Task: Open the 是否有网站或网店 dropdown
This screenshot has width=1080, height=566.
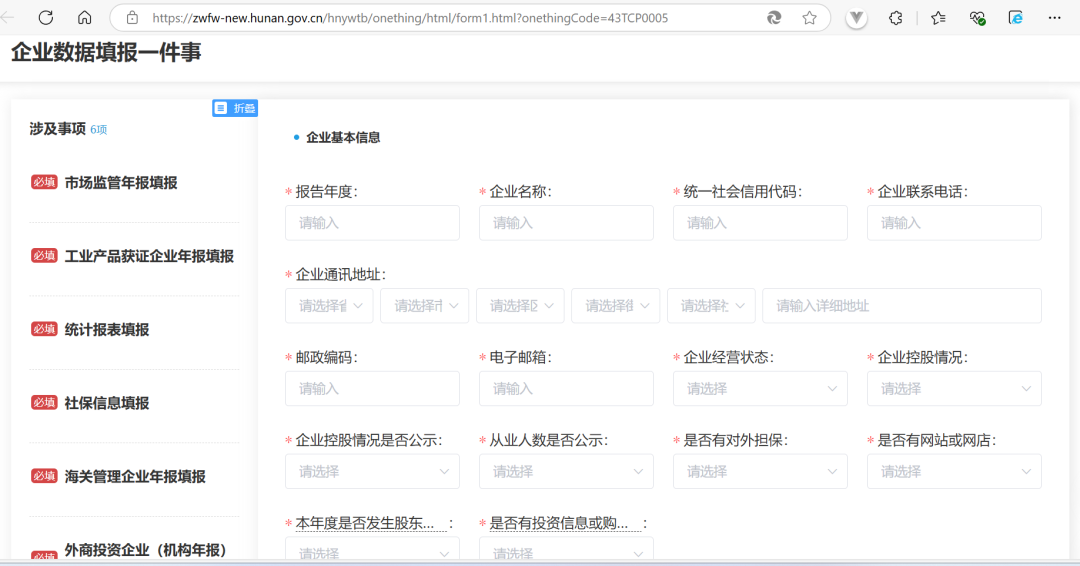Action: coord(954,472)
